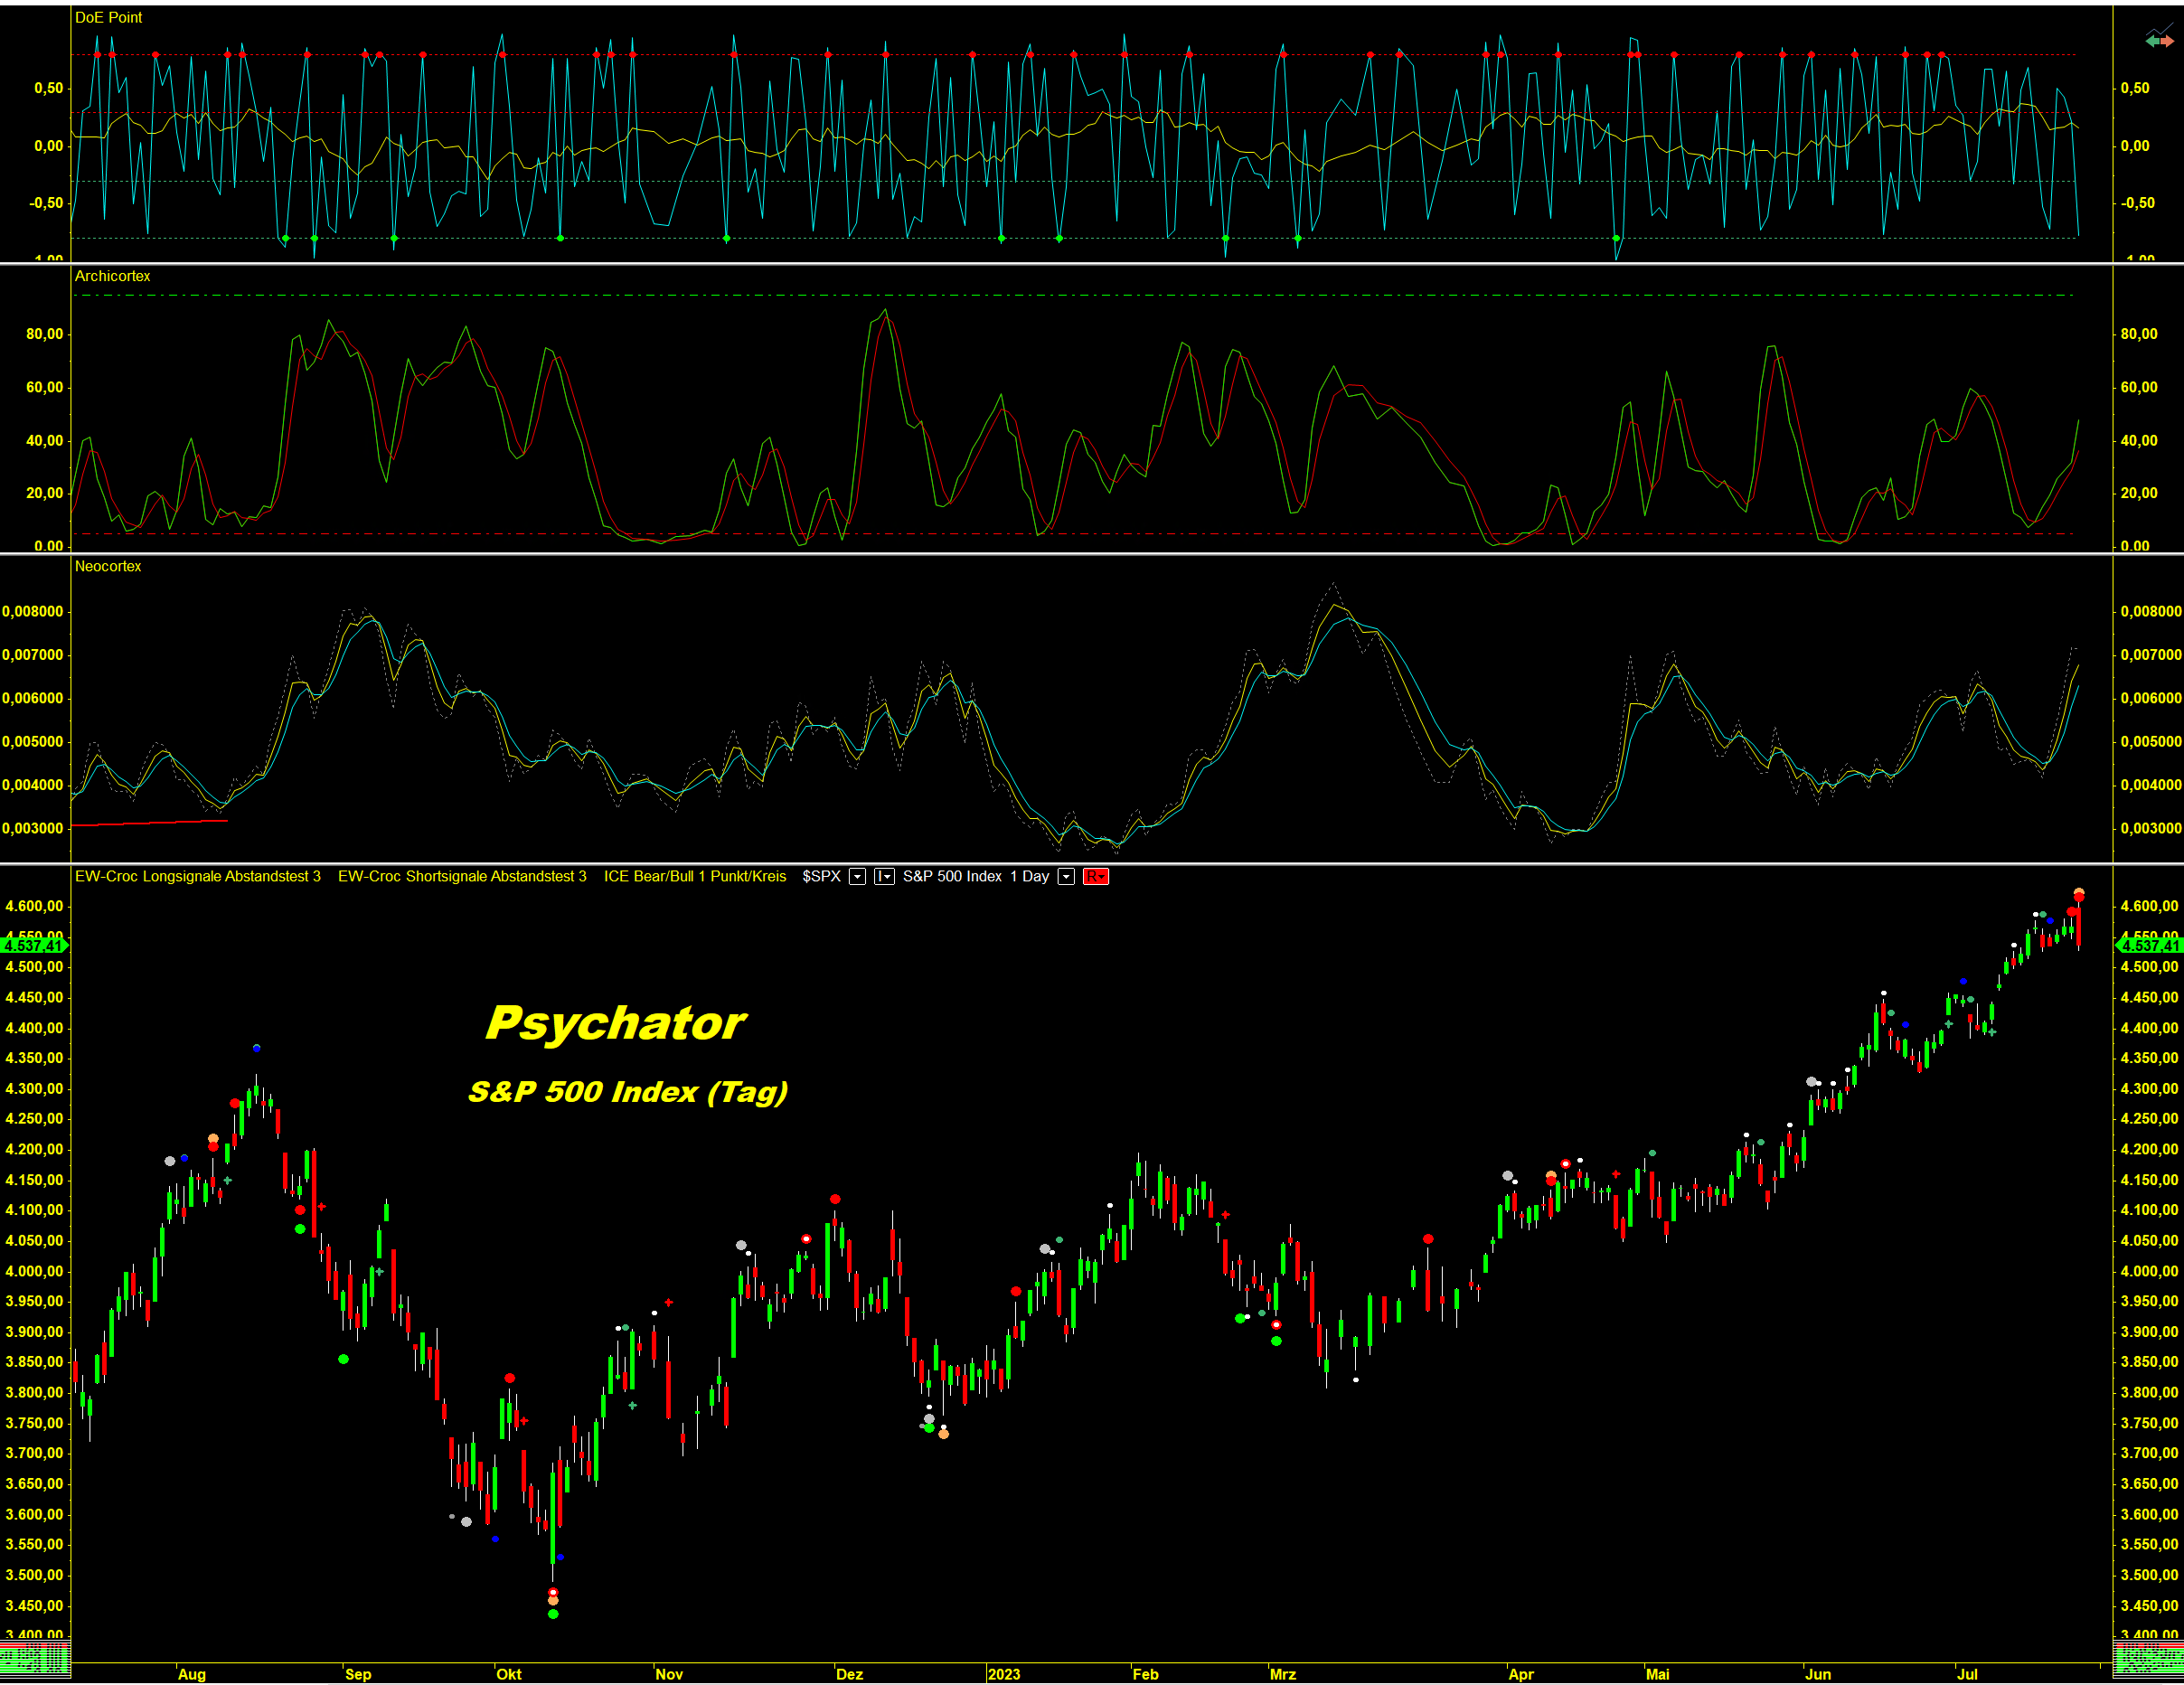Select EW-Croc Shortsignale Abstandstest 3 label
This screenshot has width=2184, height=1685.
click(x=462, y=877)
